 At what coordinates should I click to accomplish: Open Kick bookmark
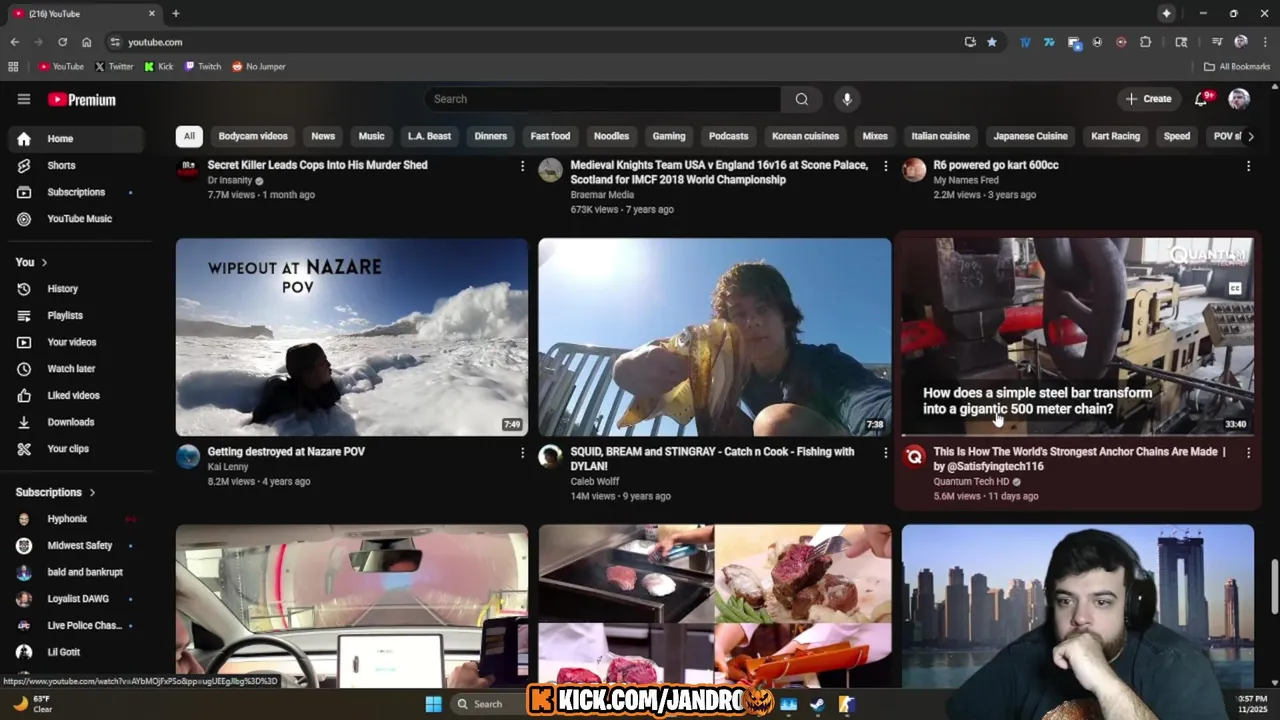tap(159, 66)
